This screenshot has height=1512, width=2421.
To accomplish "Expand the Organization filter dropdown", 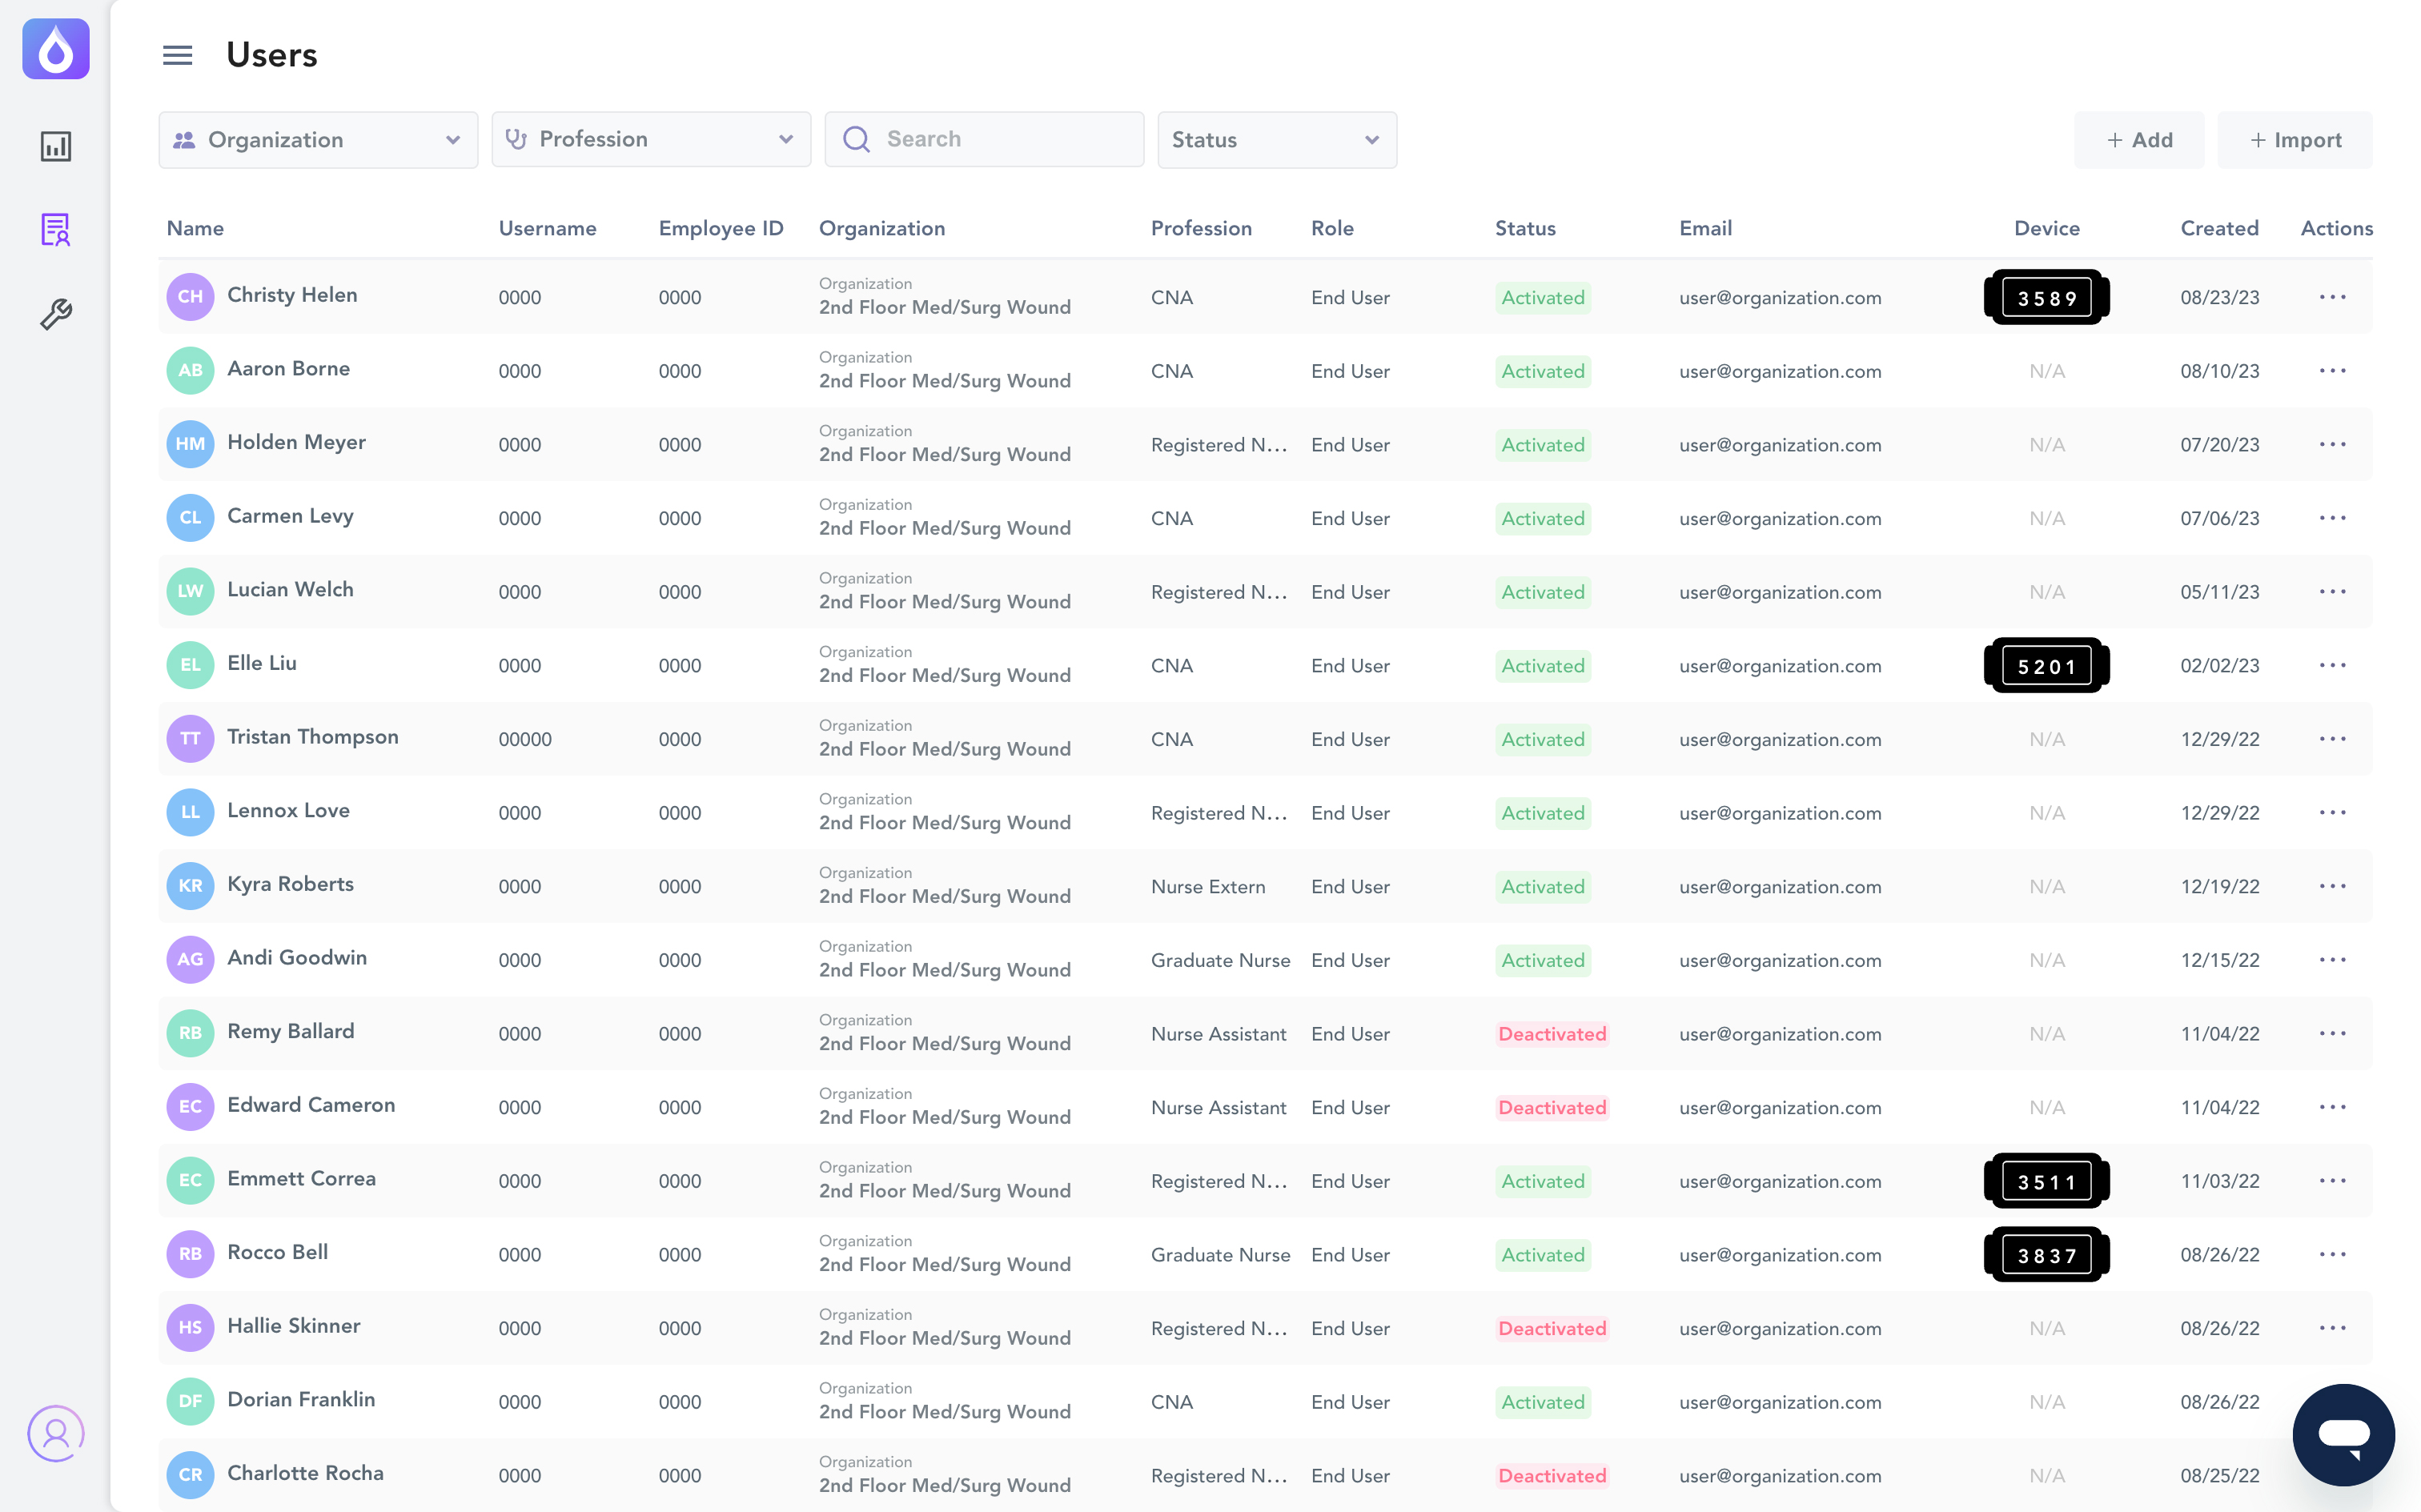I will (318, 140).
